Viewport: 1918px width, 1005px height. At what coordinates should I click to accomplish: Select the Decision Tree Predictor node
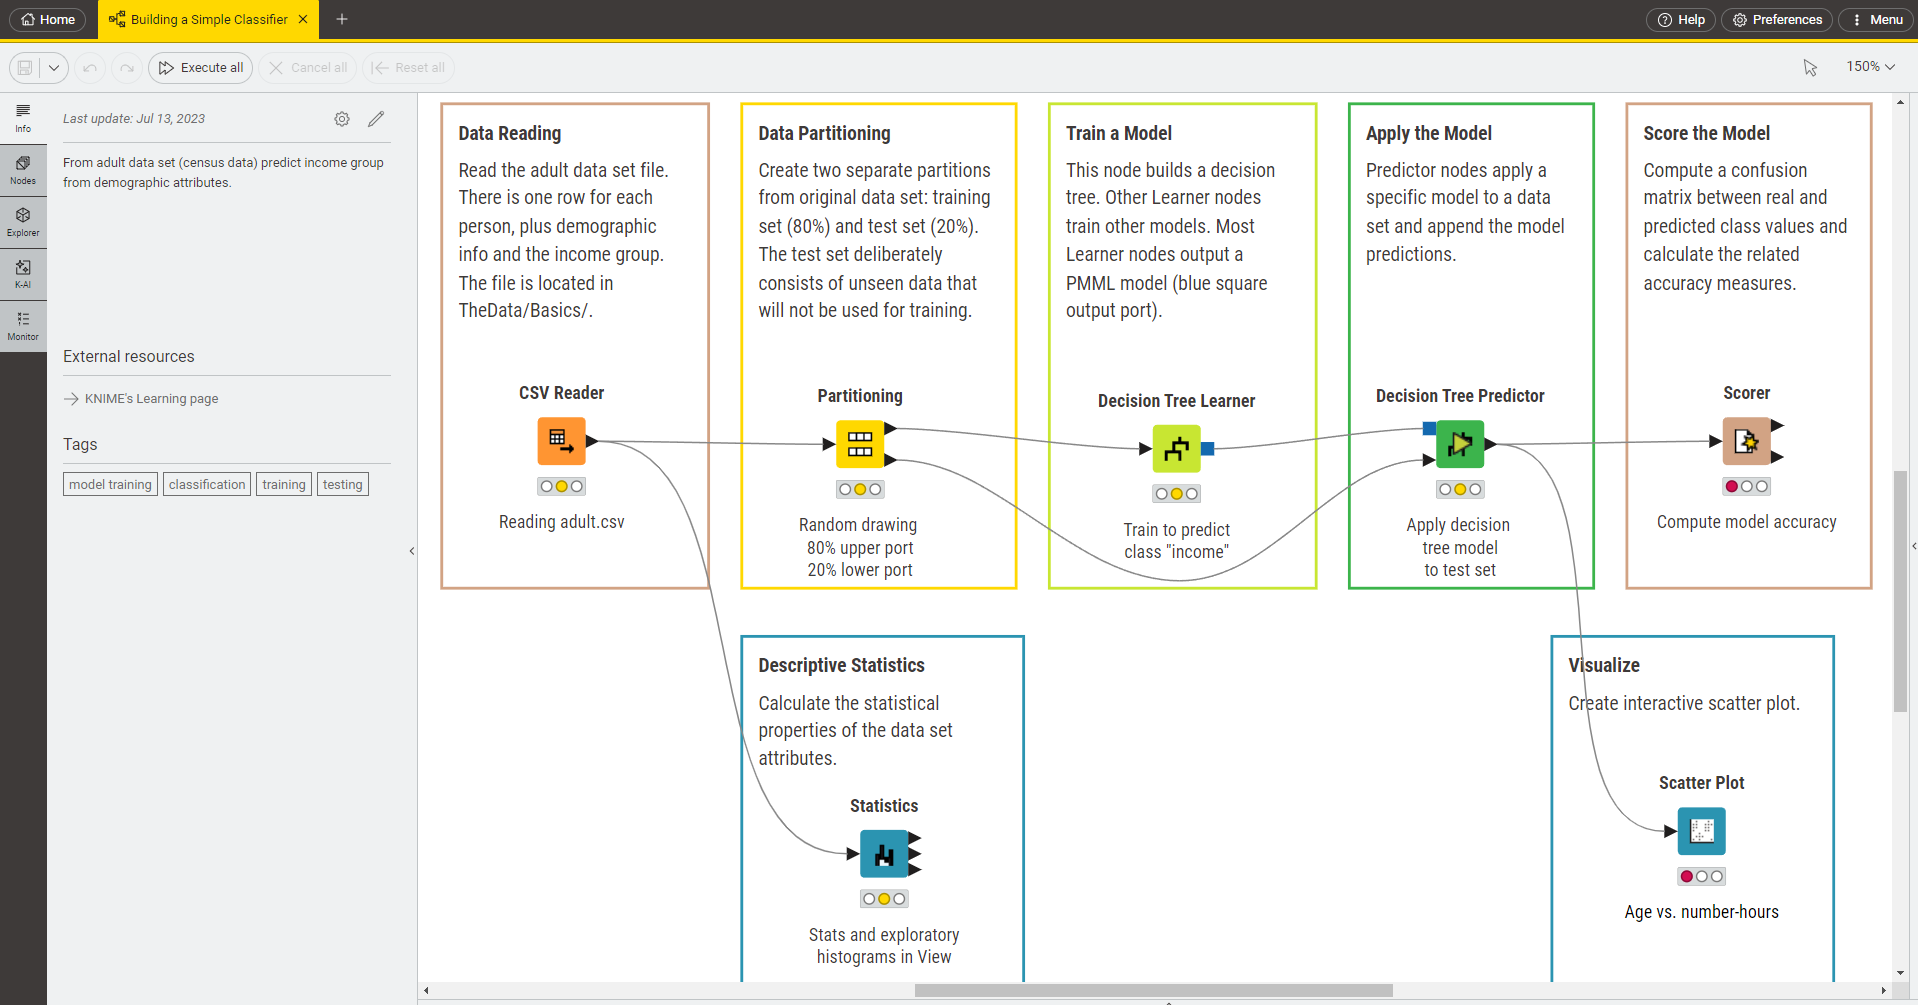(1459, 444)
